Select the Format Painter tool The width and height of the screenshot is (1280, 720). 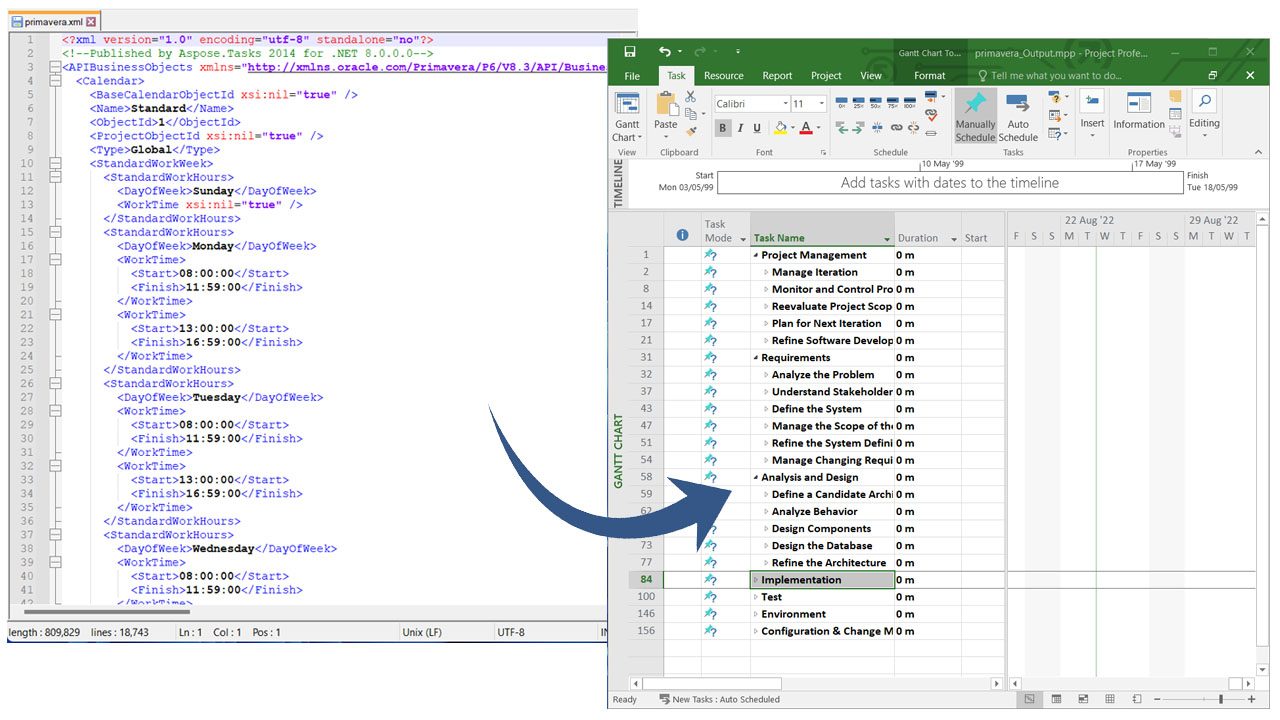point(691,132)
